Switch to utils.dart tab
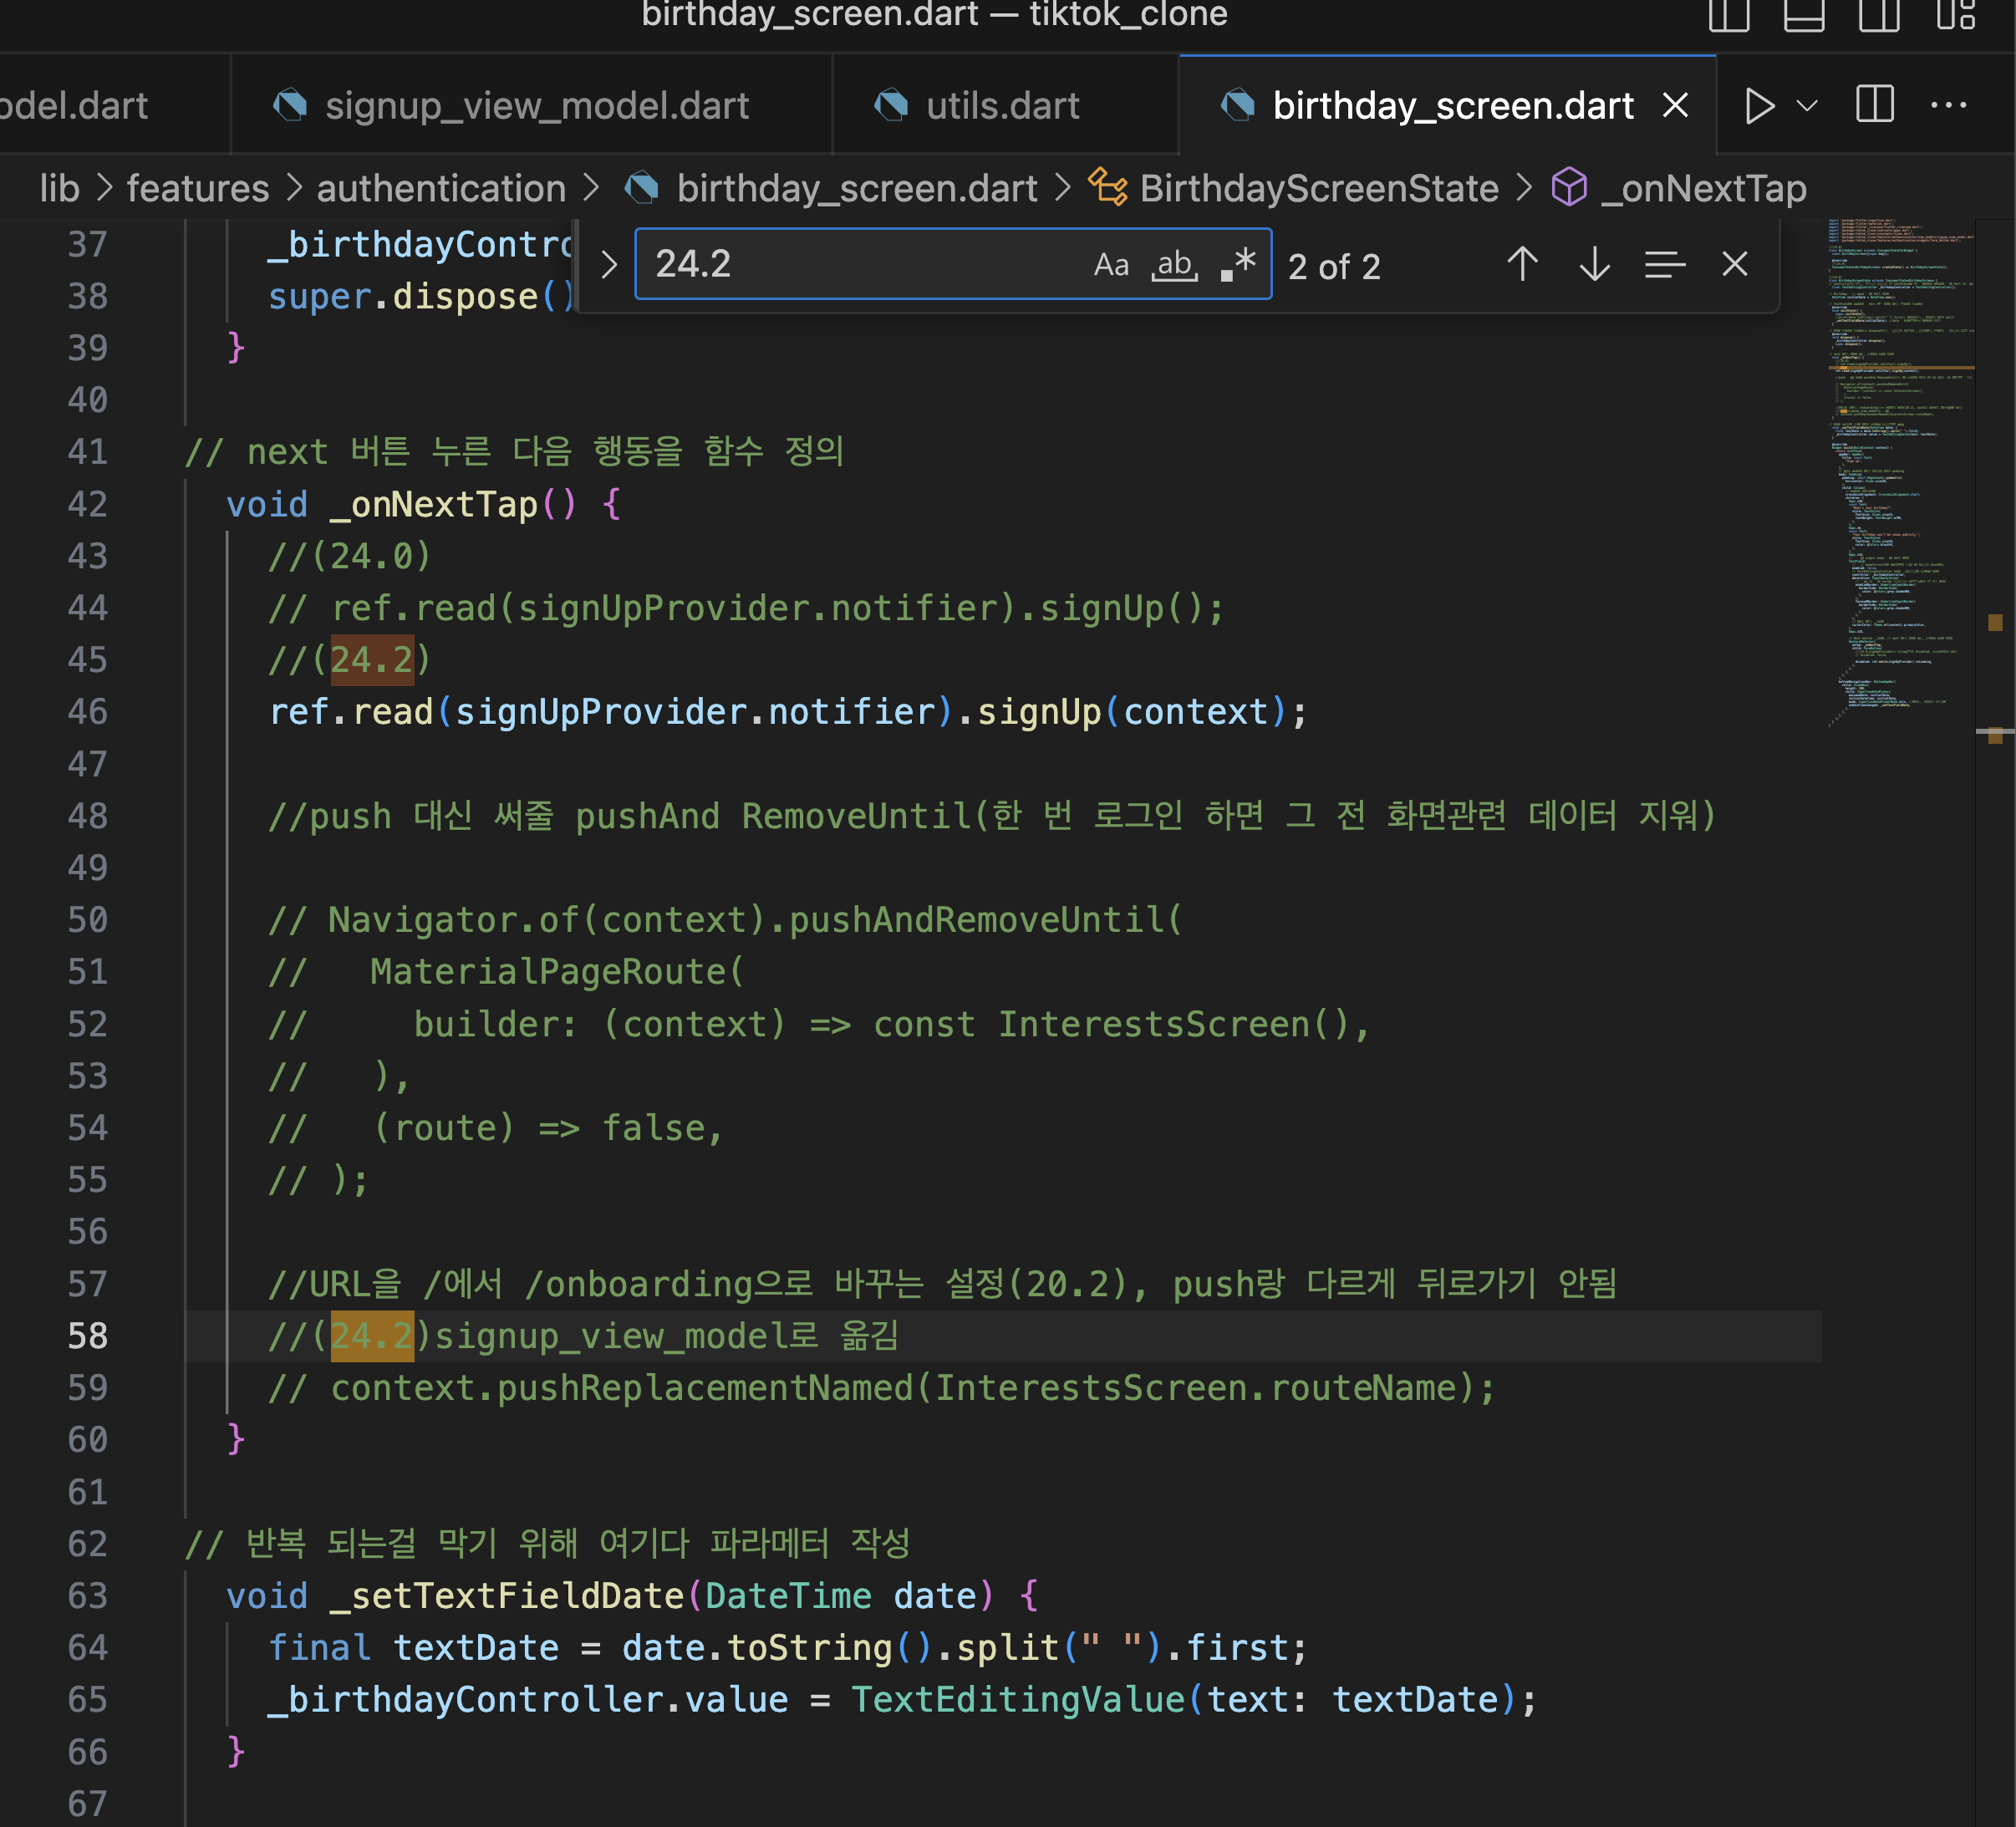 click(x=1002, y=106)
